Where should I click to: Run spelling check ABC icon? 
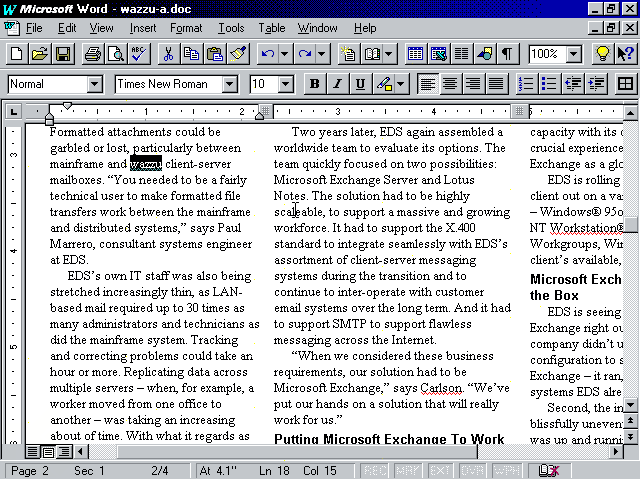click(139, 54)
